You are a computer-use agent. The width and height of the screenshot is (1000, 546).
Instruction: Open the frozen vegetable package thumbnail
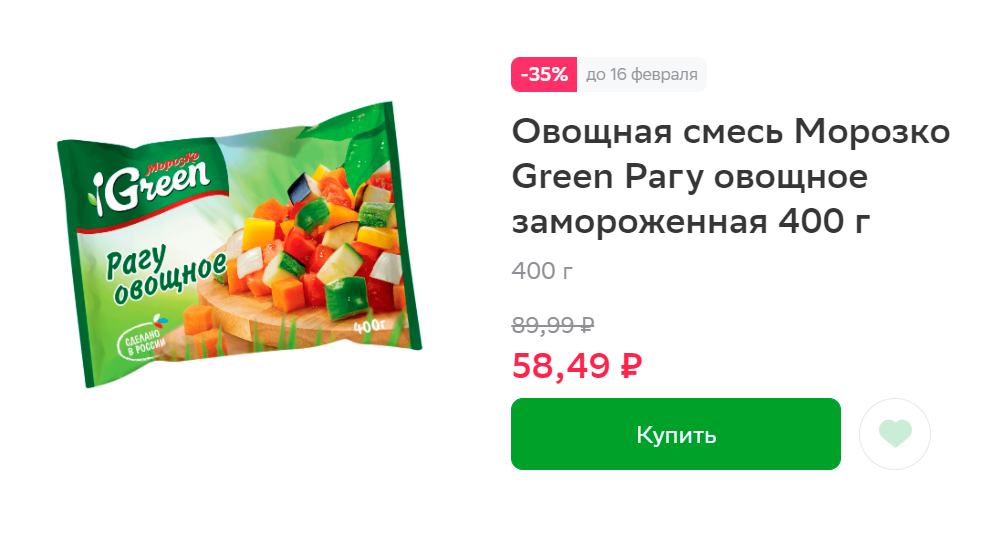[239, 245]
